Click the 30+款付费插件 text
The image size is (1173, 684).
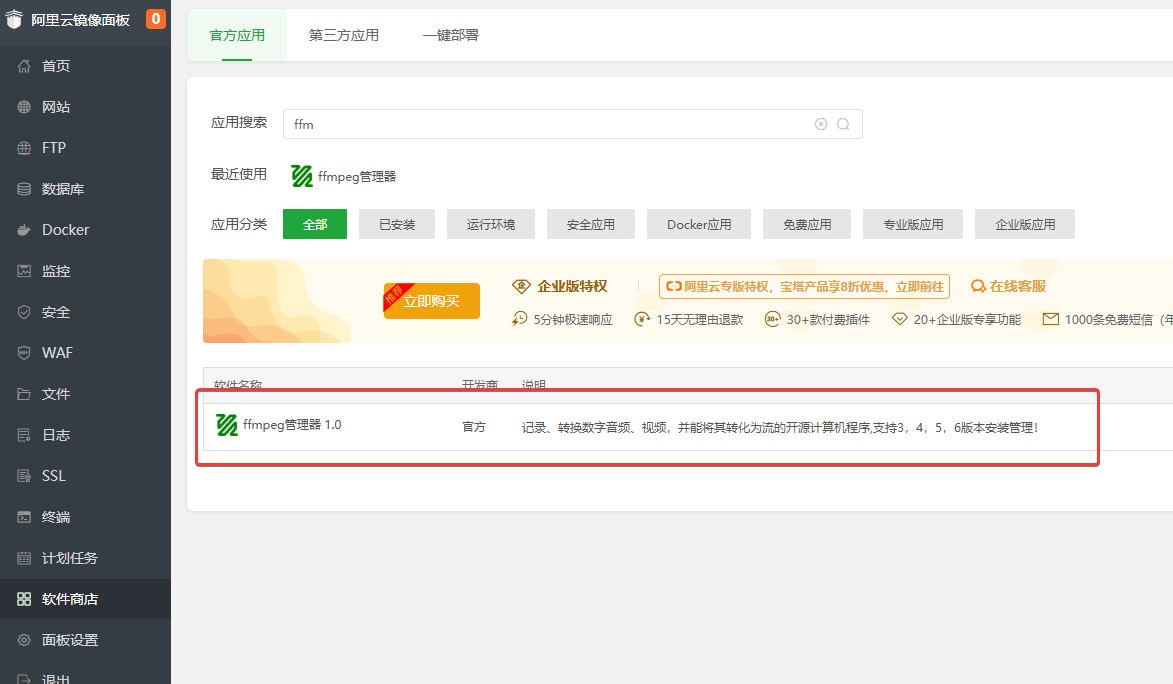click(x=828, y=320)
